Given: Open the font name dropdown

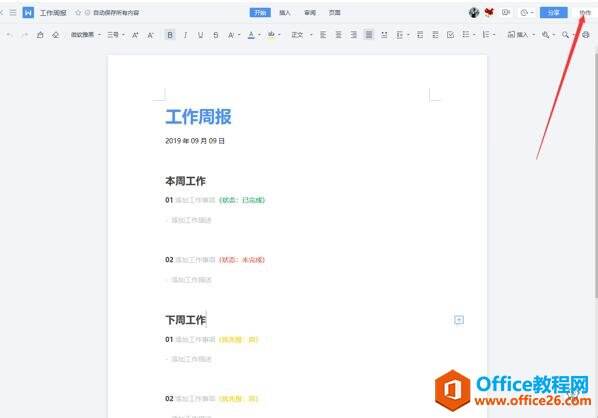Looking at the screenshot, I should coord(86,35).
